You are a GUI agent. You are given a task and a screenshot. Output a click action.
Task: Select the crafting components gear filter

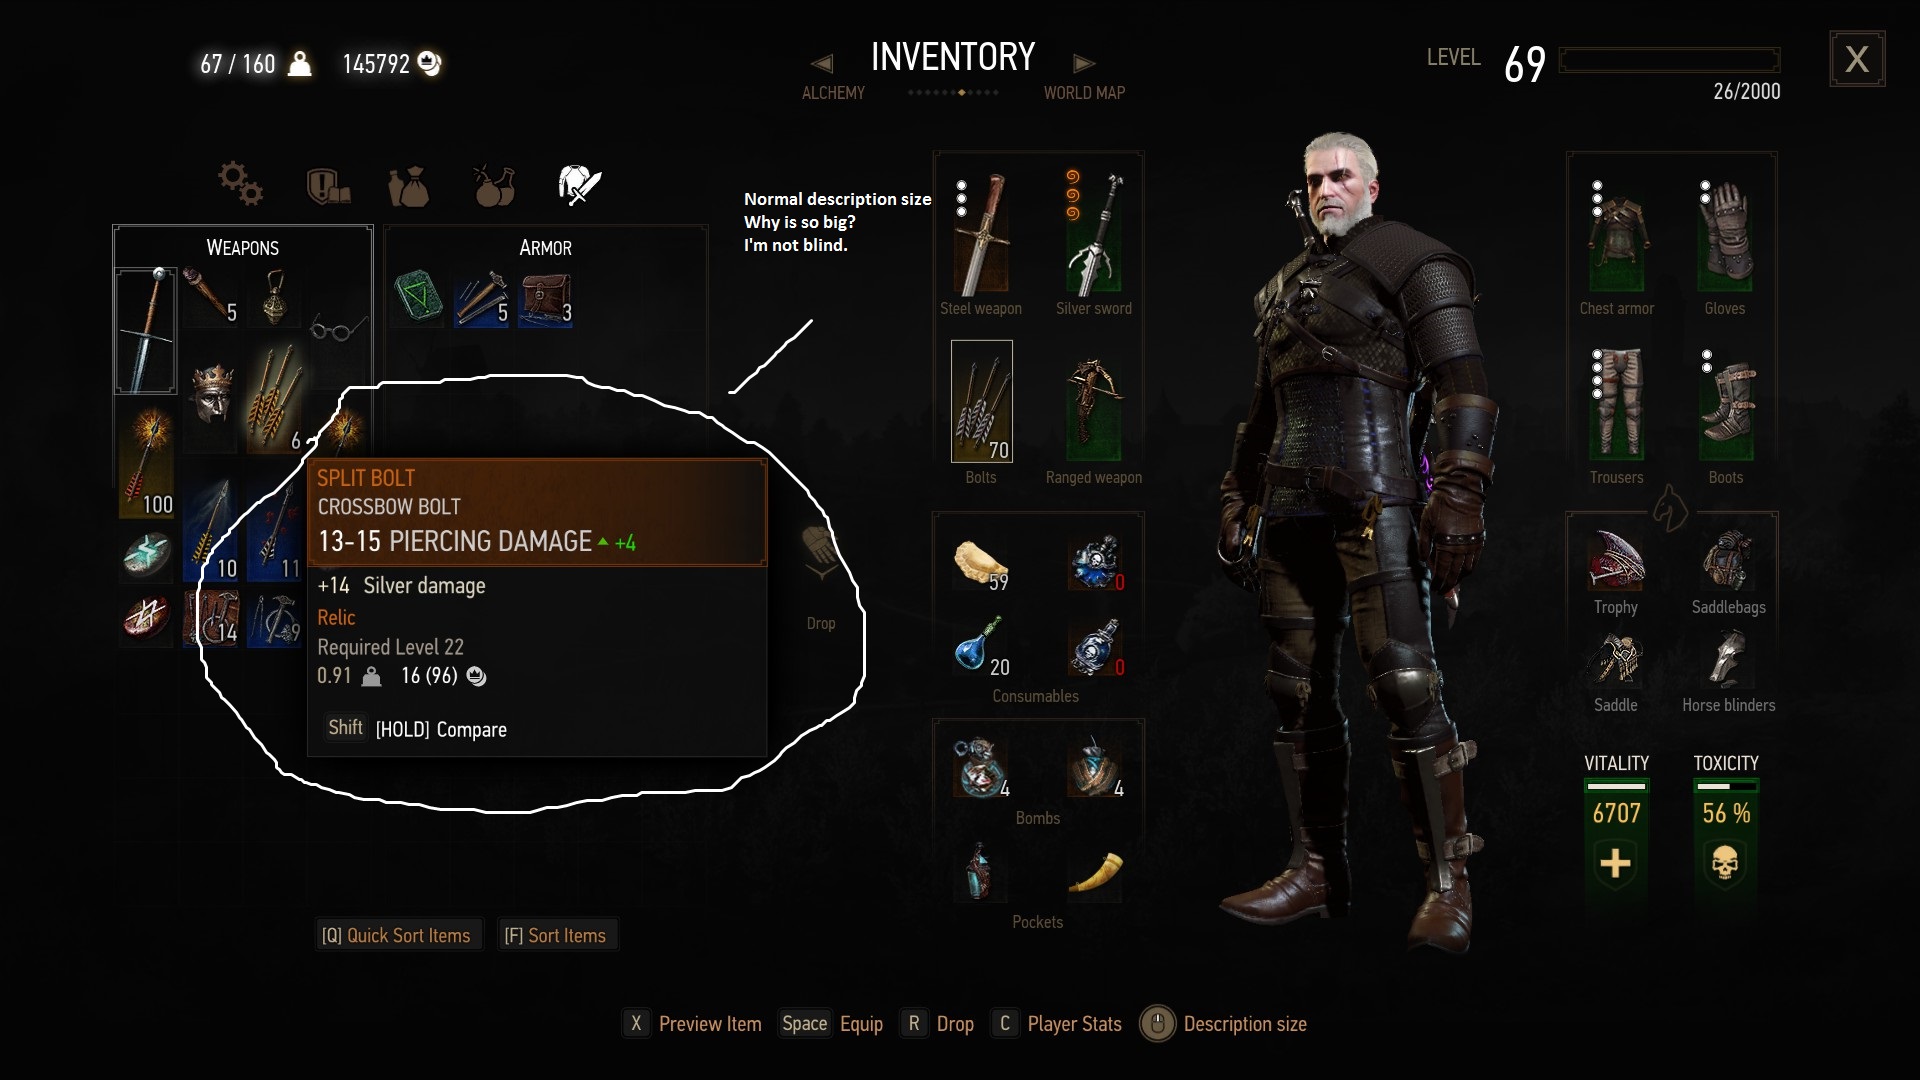coord(241,184)
